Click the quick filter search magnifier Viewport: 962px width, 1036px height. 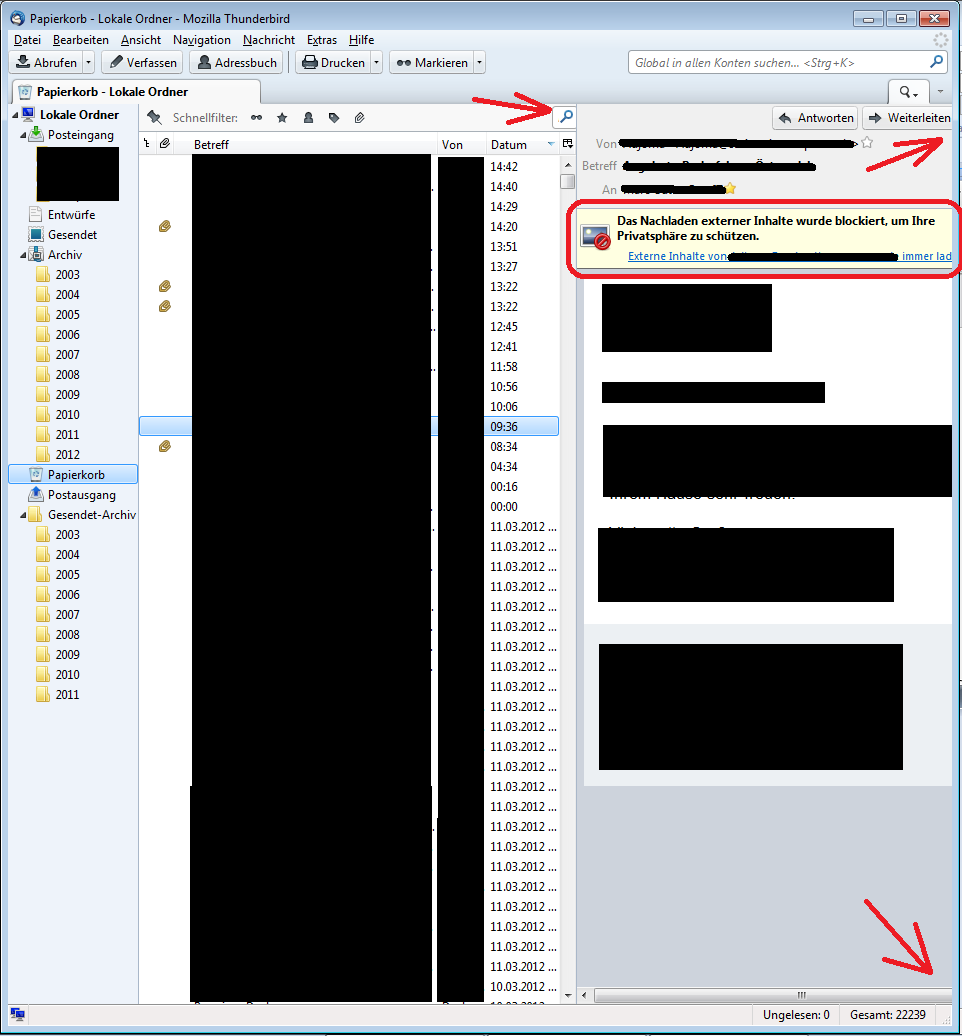point(565,117)
